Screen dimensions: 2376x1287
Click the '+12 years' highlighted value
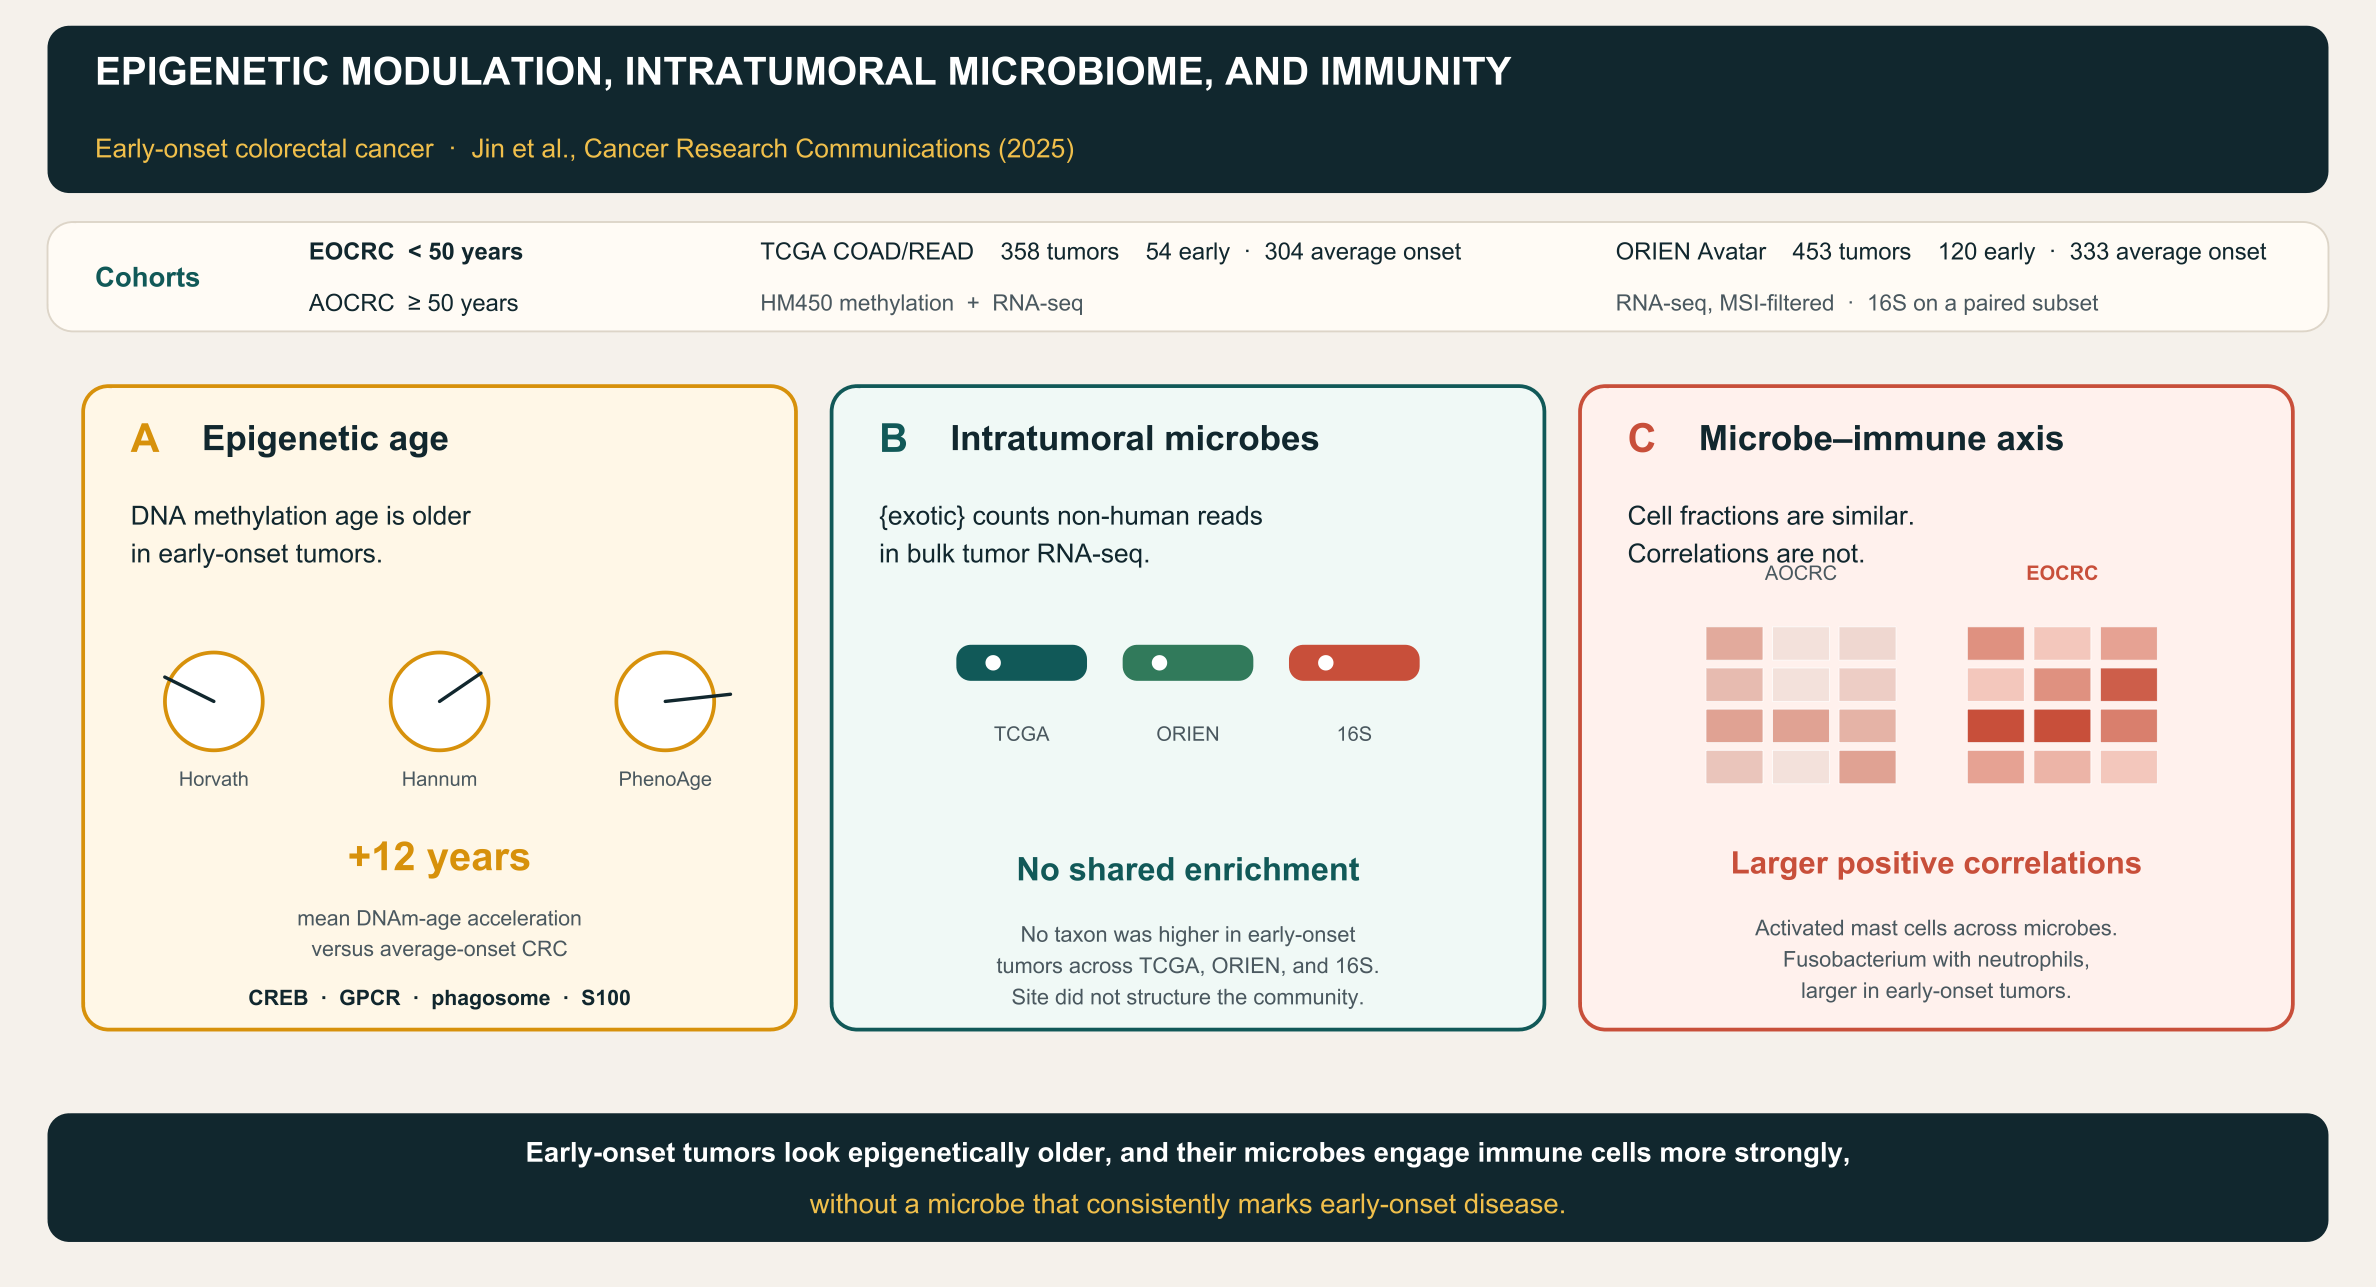[x=439, y=857]
